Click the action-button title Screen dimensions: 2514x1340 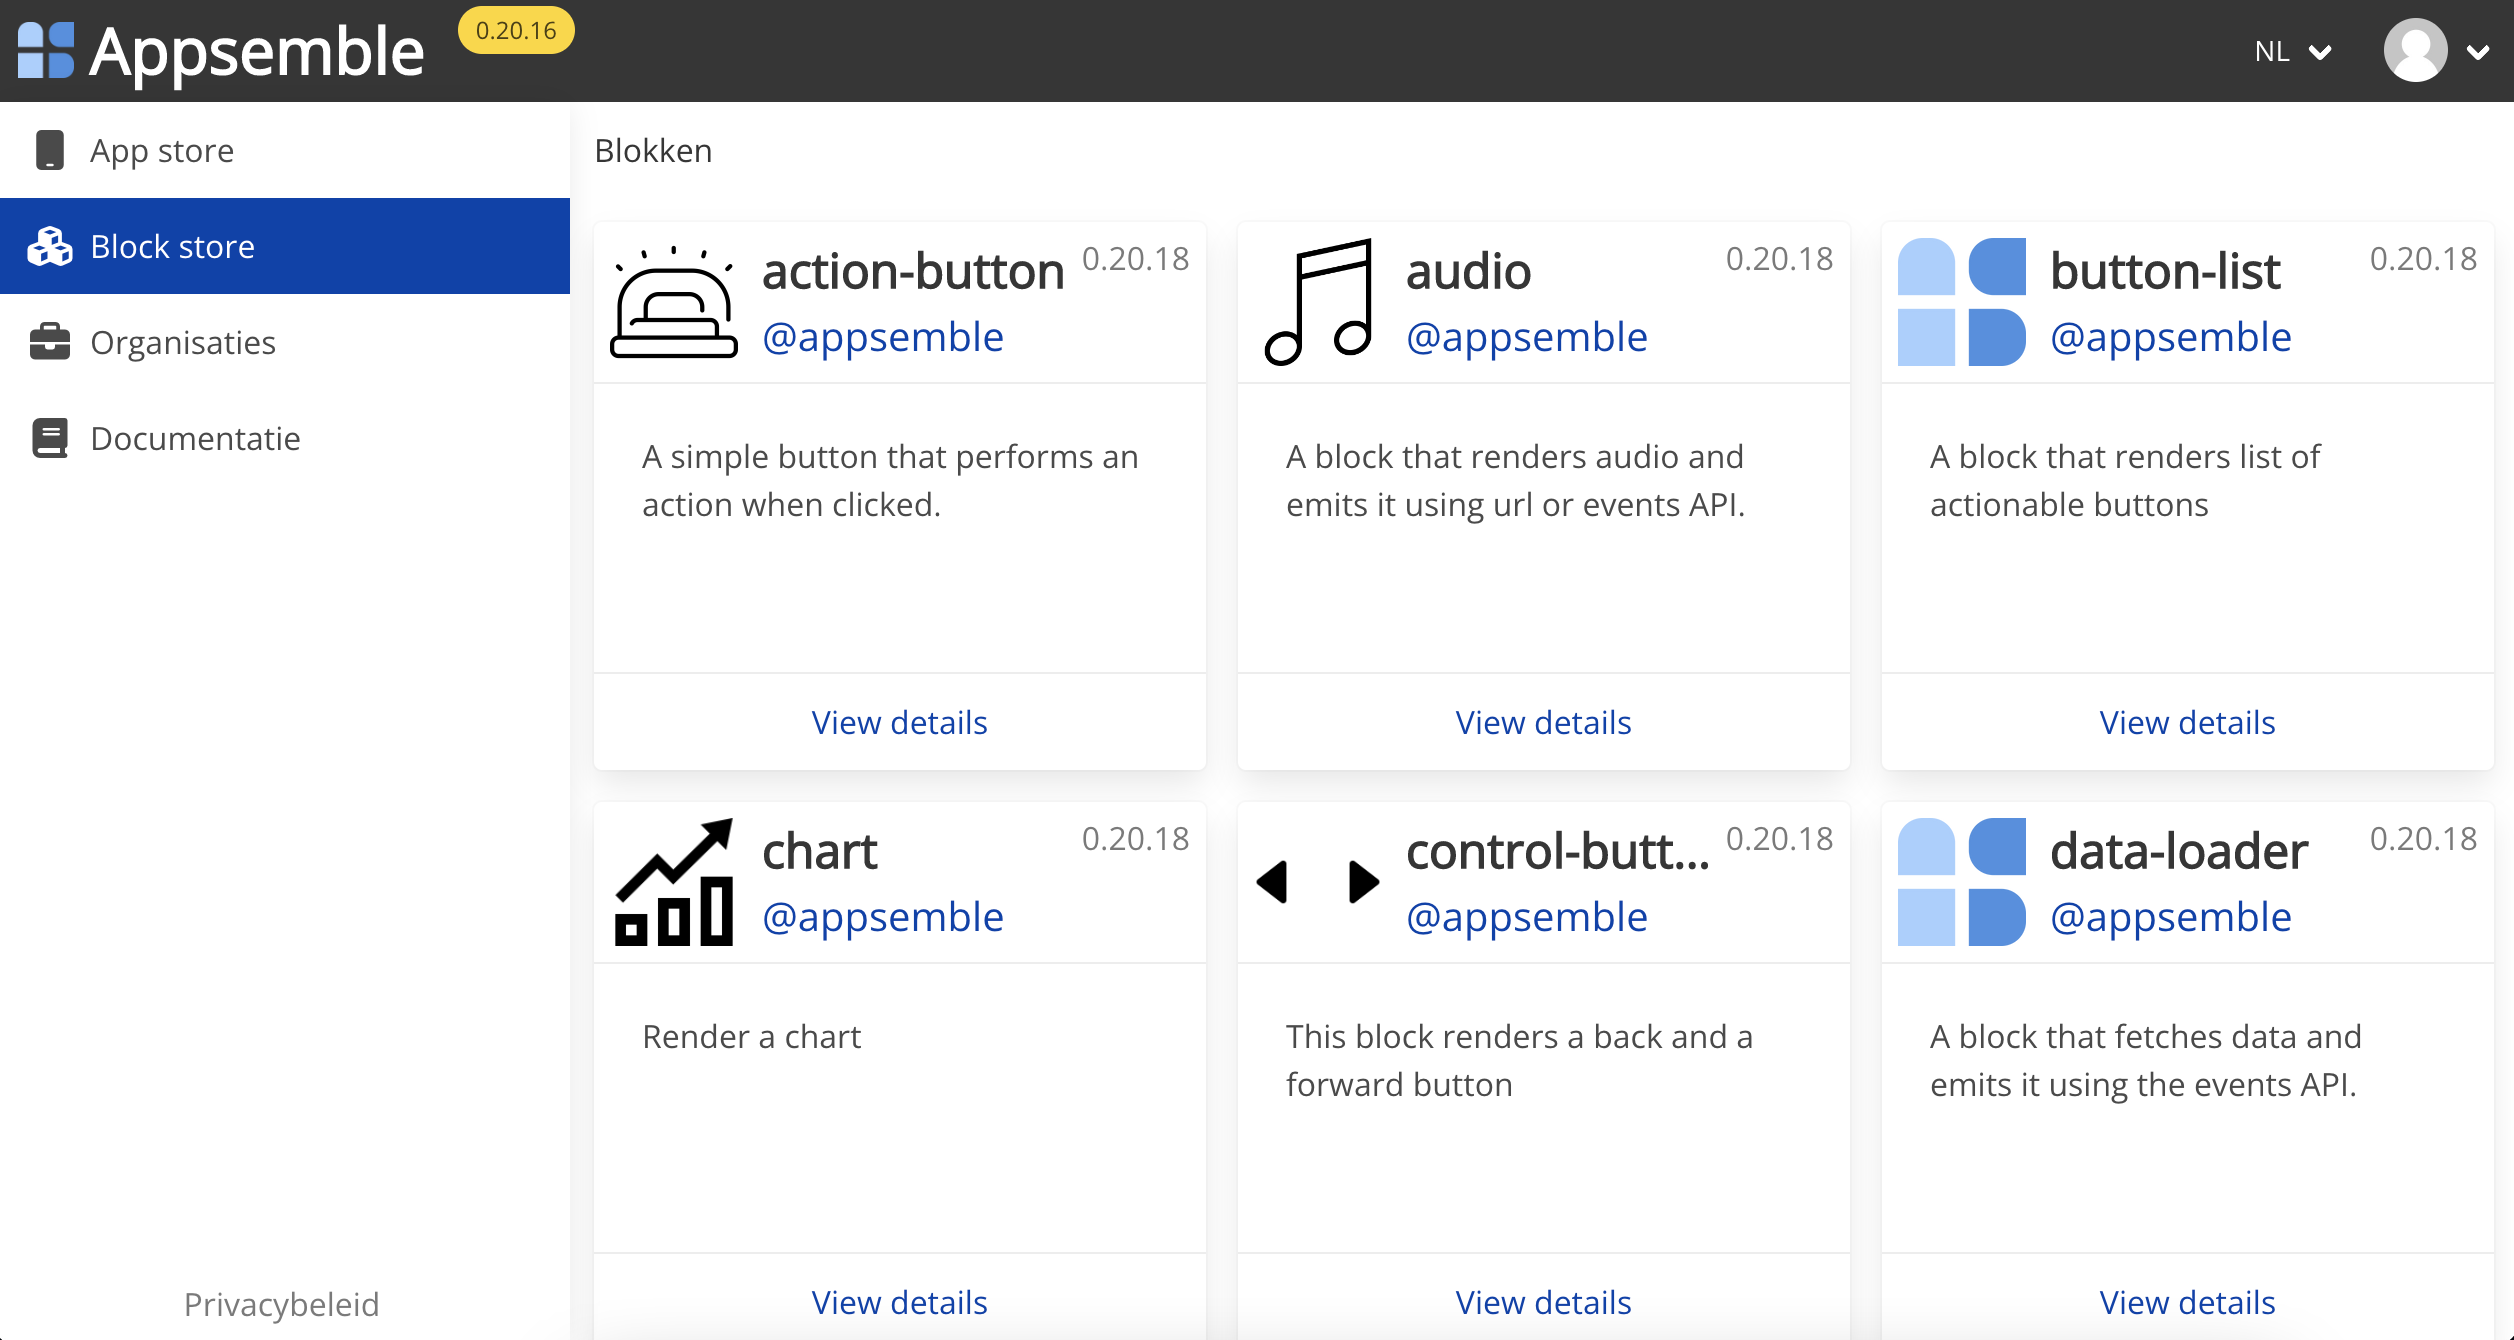point(913,272)
